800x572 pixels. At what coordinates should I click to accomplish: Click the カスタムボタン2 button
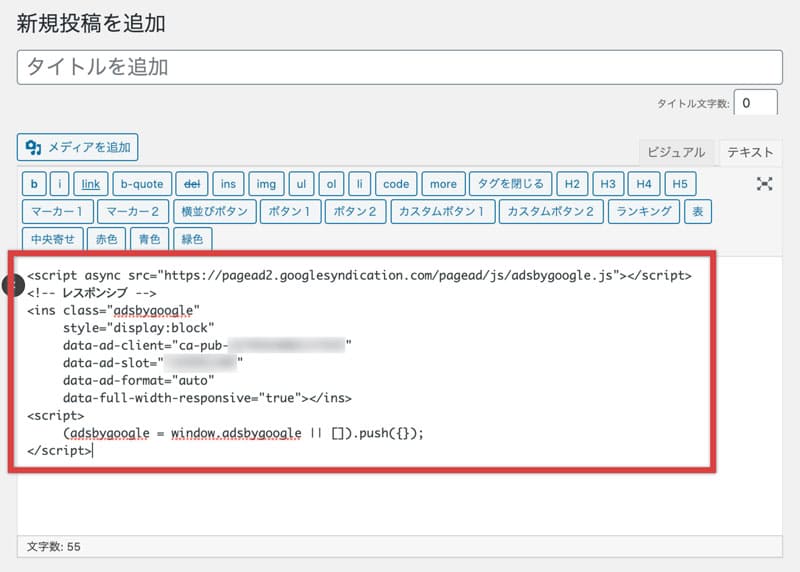click(551, 211)
